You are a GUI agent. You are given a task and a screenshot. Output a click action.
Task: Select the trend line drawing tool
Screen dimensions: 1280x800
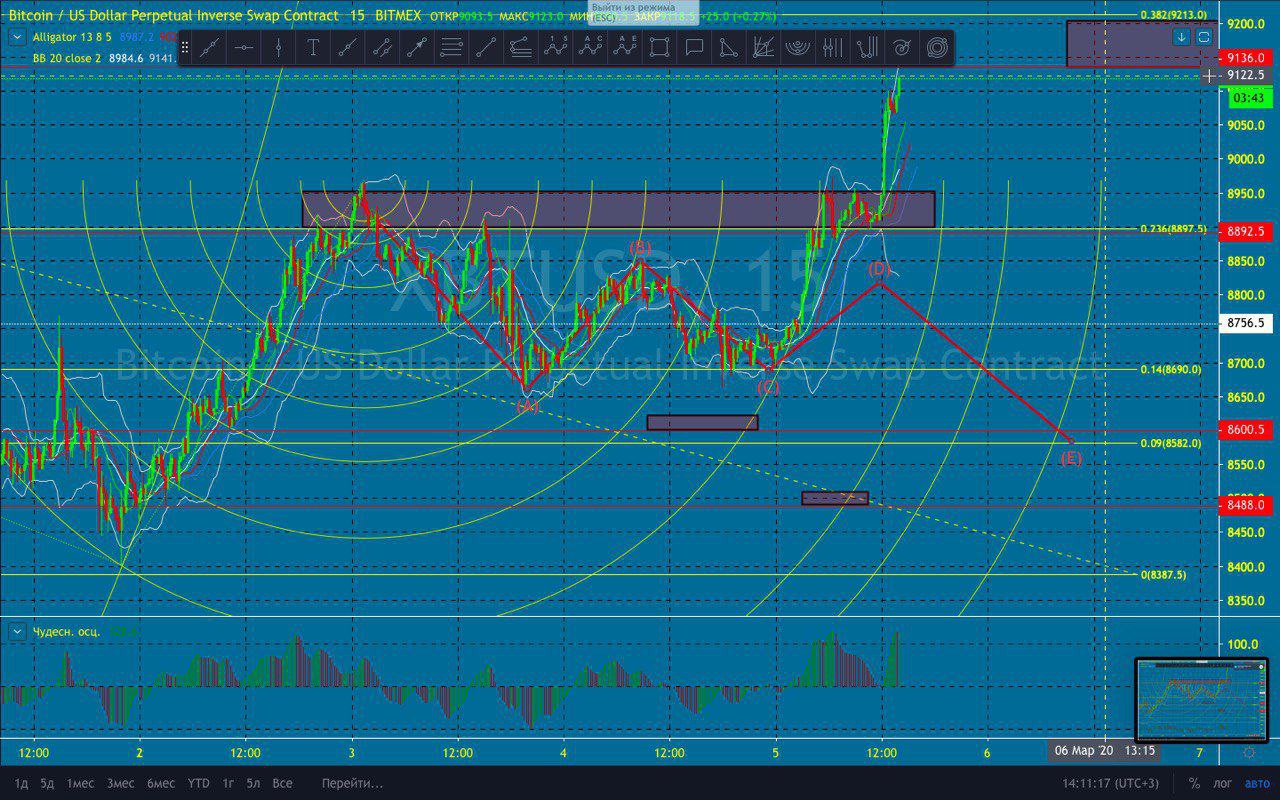tap(208, 47)
